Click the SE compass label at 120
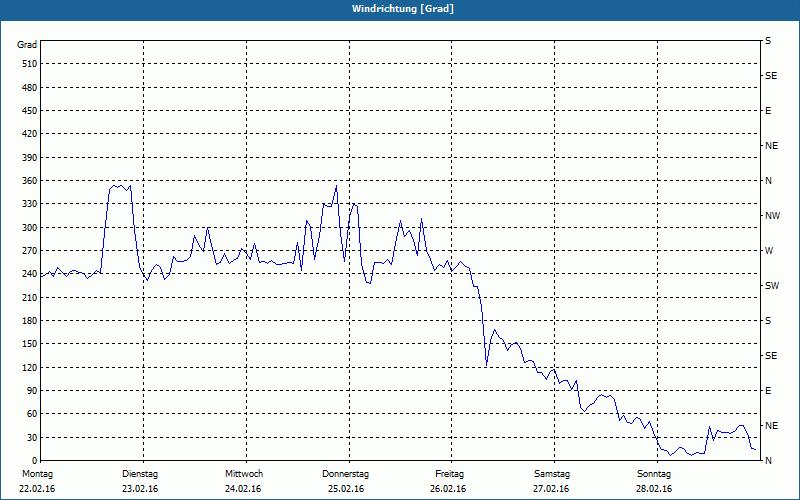Image resolution: width=800 pixels, height=500 pixels. click(771, 356)
